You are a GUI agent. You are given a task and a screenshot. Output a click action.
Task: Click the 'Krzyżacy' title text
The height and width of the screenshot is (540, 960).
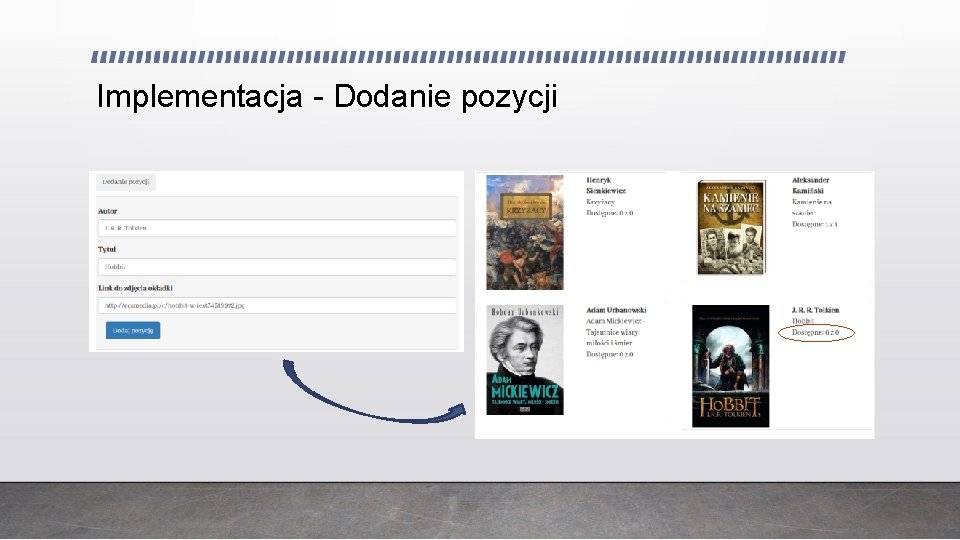point(600,202)
